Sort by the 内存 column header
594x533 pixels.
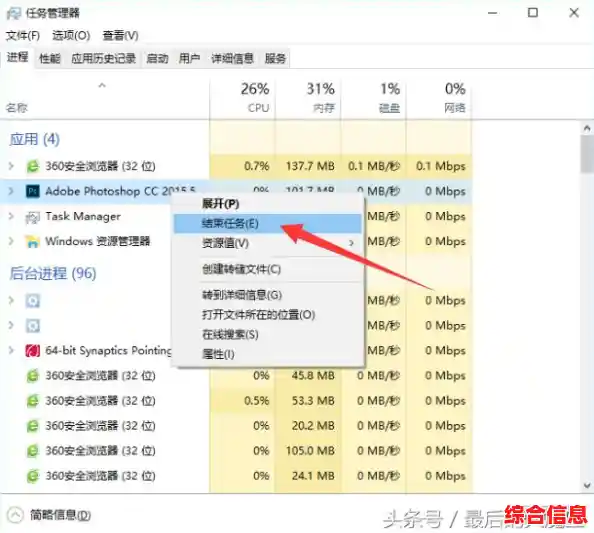pos(308,98)
